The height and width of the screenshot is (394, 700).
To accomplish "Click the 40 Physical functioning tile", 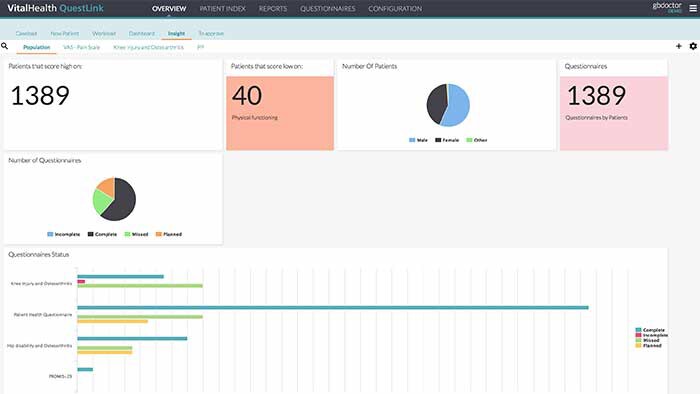I will click(x=280, y=113).
